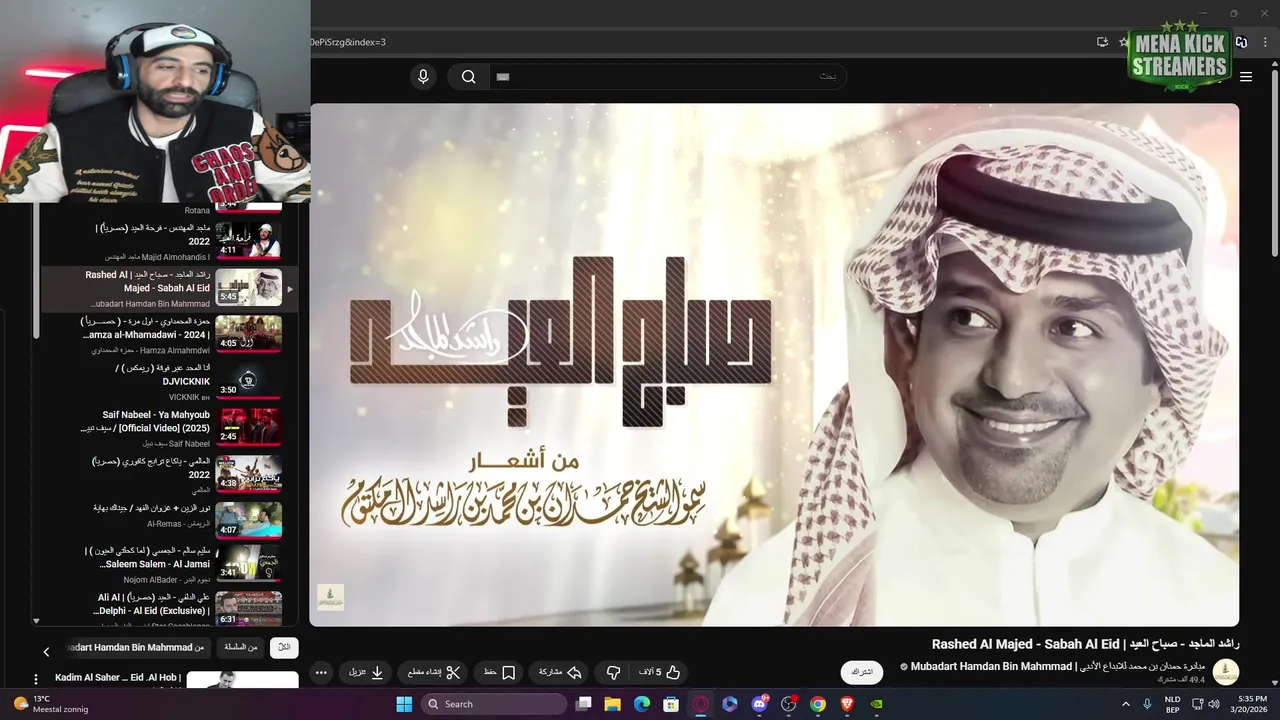
Task: Open the NVIDIA app from the taskbar
Action: click(x=877, y=704)
